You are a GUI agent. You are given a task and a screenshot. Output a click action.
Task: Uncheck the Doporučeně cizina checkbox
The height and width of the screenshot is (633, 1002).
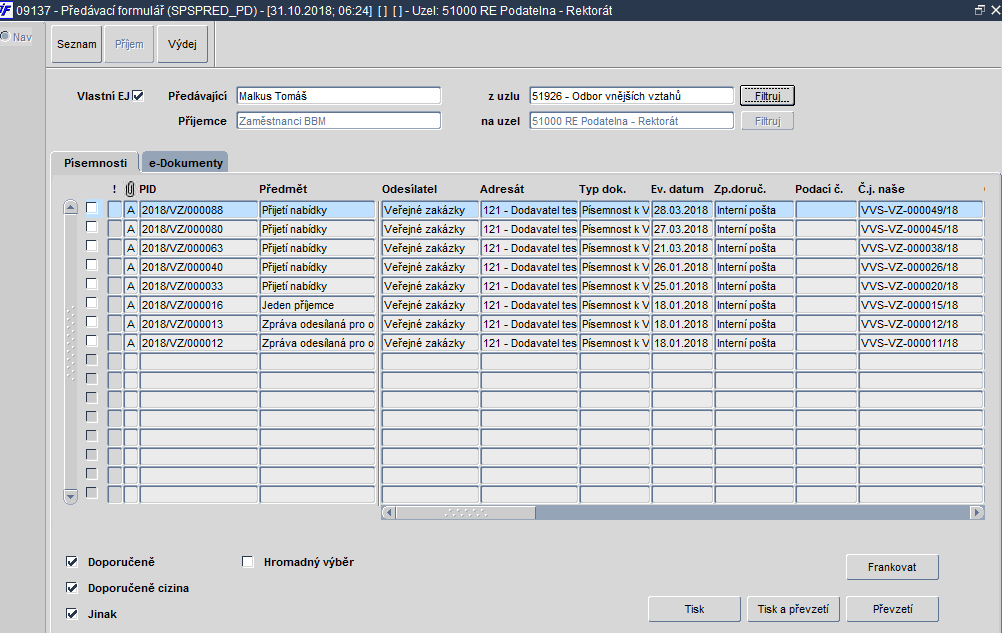pos(72,588)
